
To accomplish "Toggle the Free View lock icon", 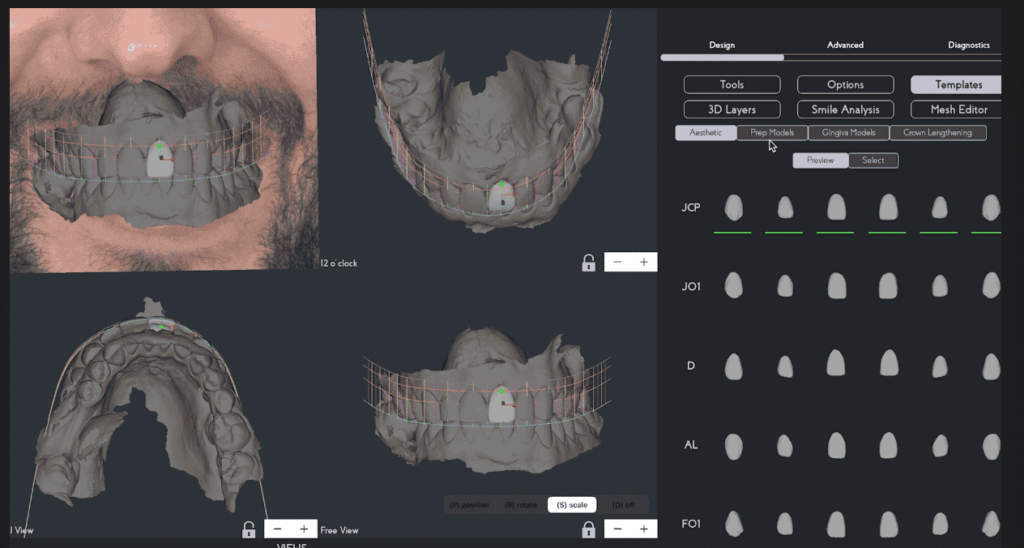I will 589,529.
